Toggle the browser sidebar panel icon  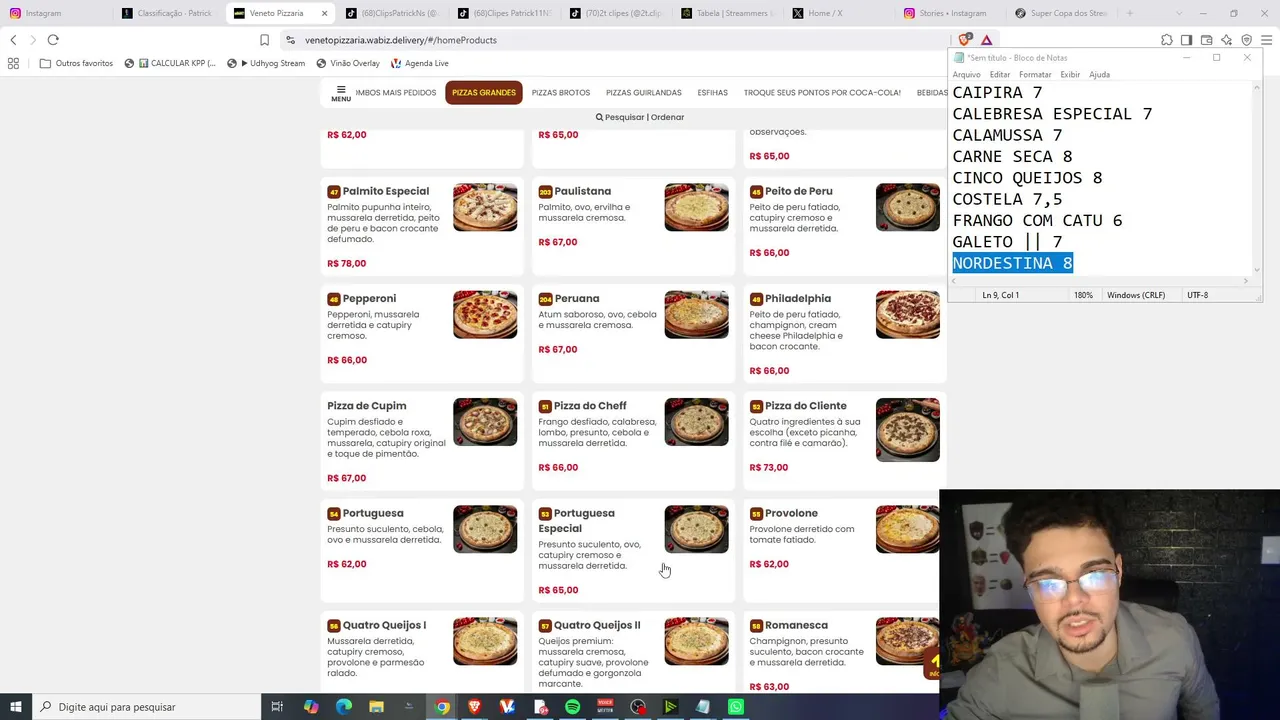(1186, 40)
